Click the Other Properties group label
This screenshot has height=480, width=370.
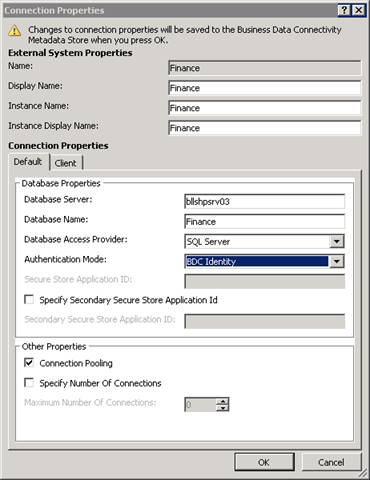click(54, 347)
